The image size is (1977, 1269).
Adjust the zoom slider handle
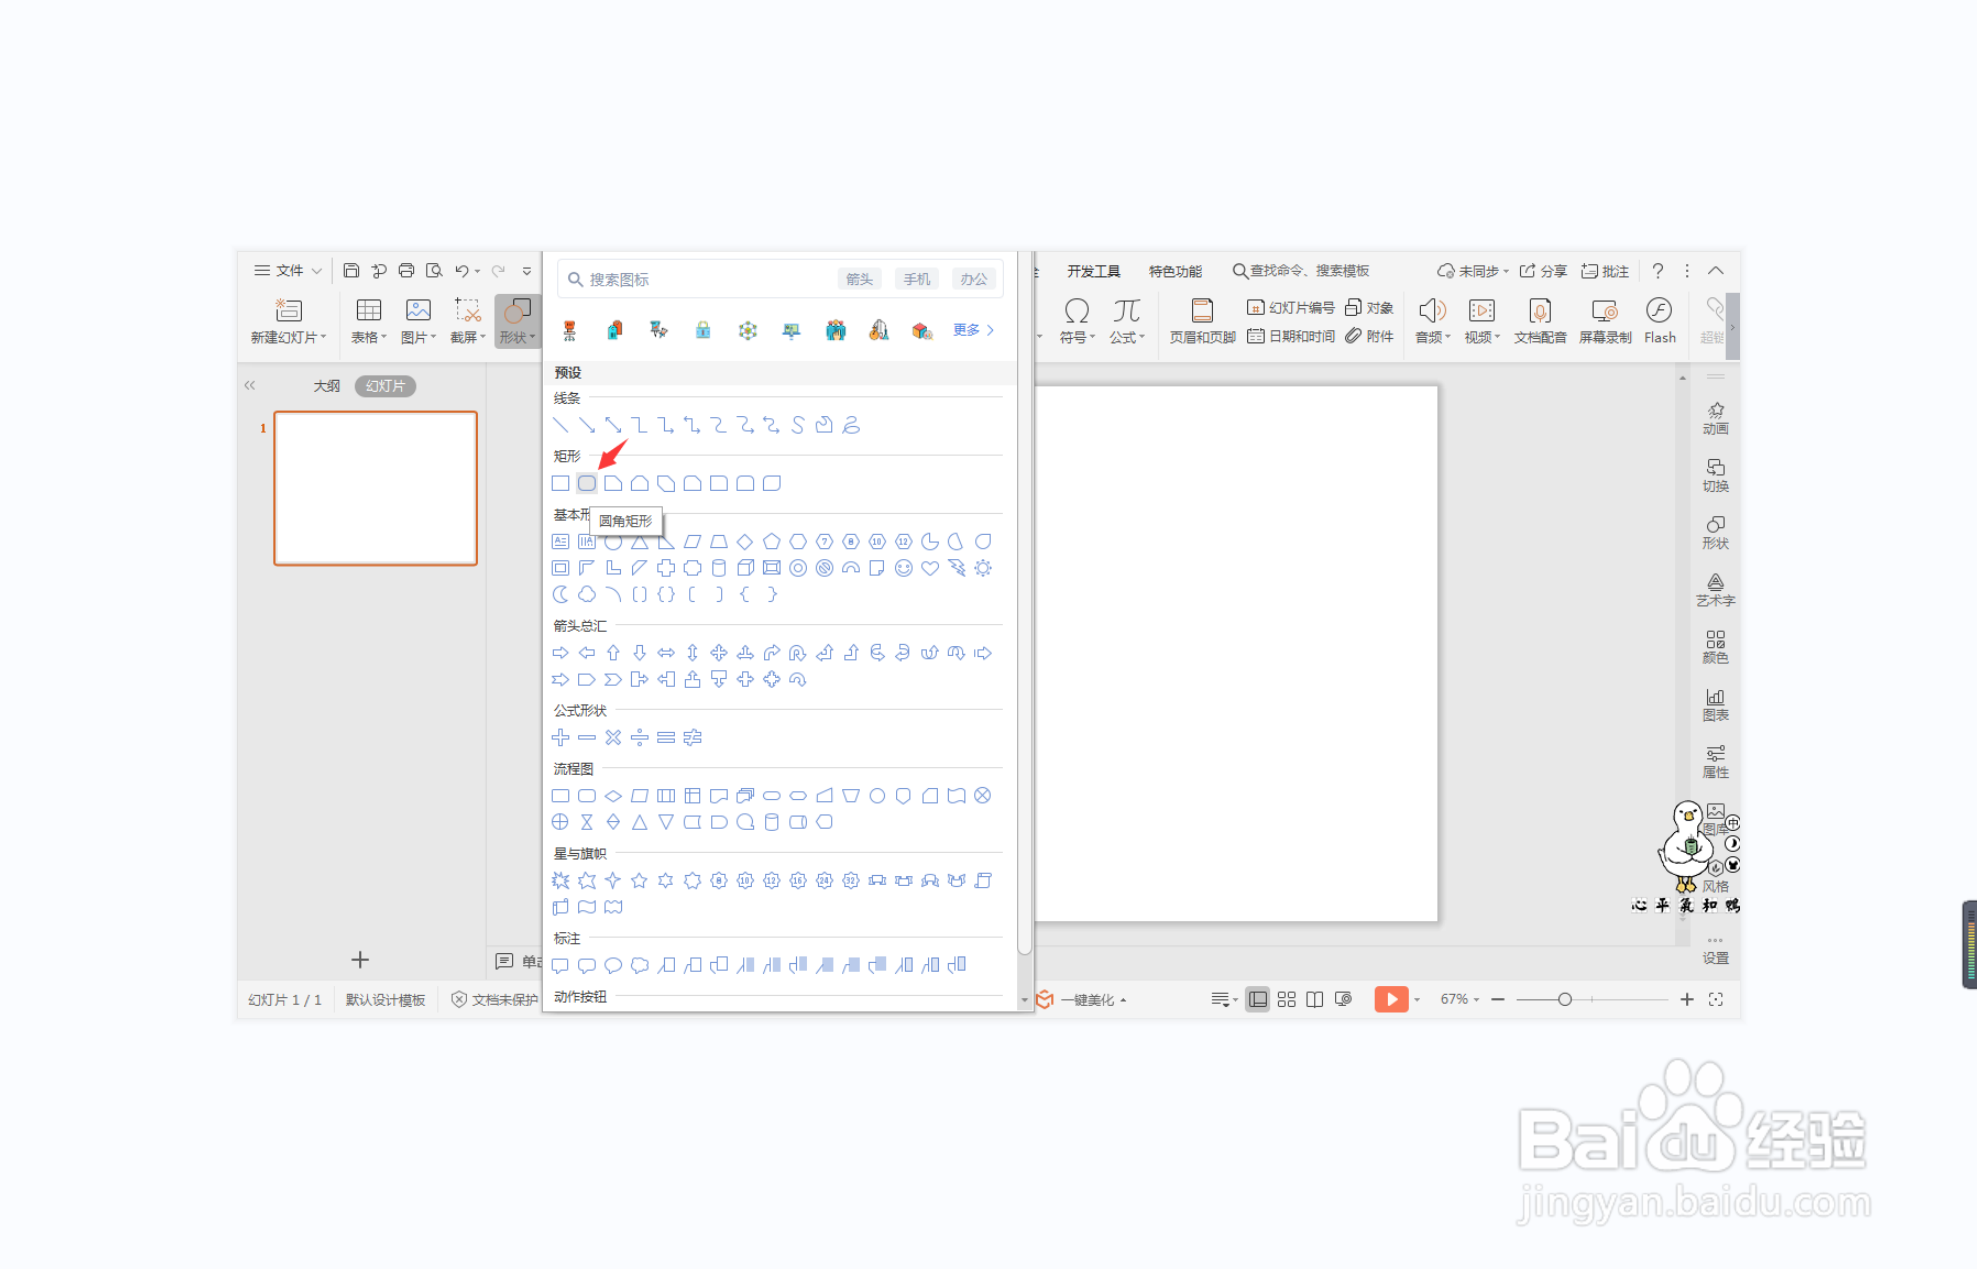tap(1565, 1000)
